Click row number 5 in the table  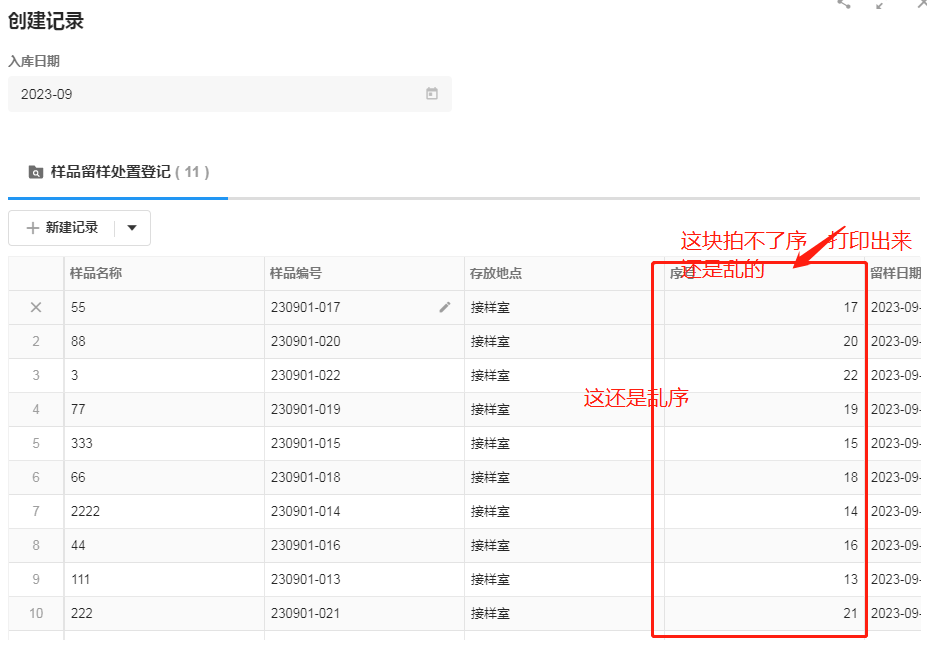(36, 443)
